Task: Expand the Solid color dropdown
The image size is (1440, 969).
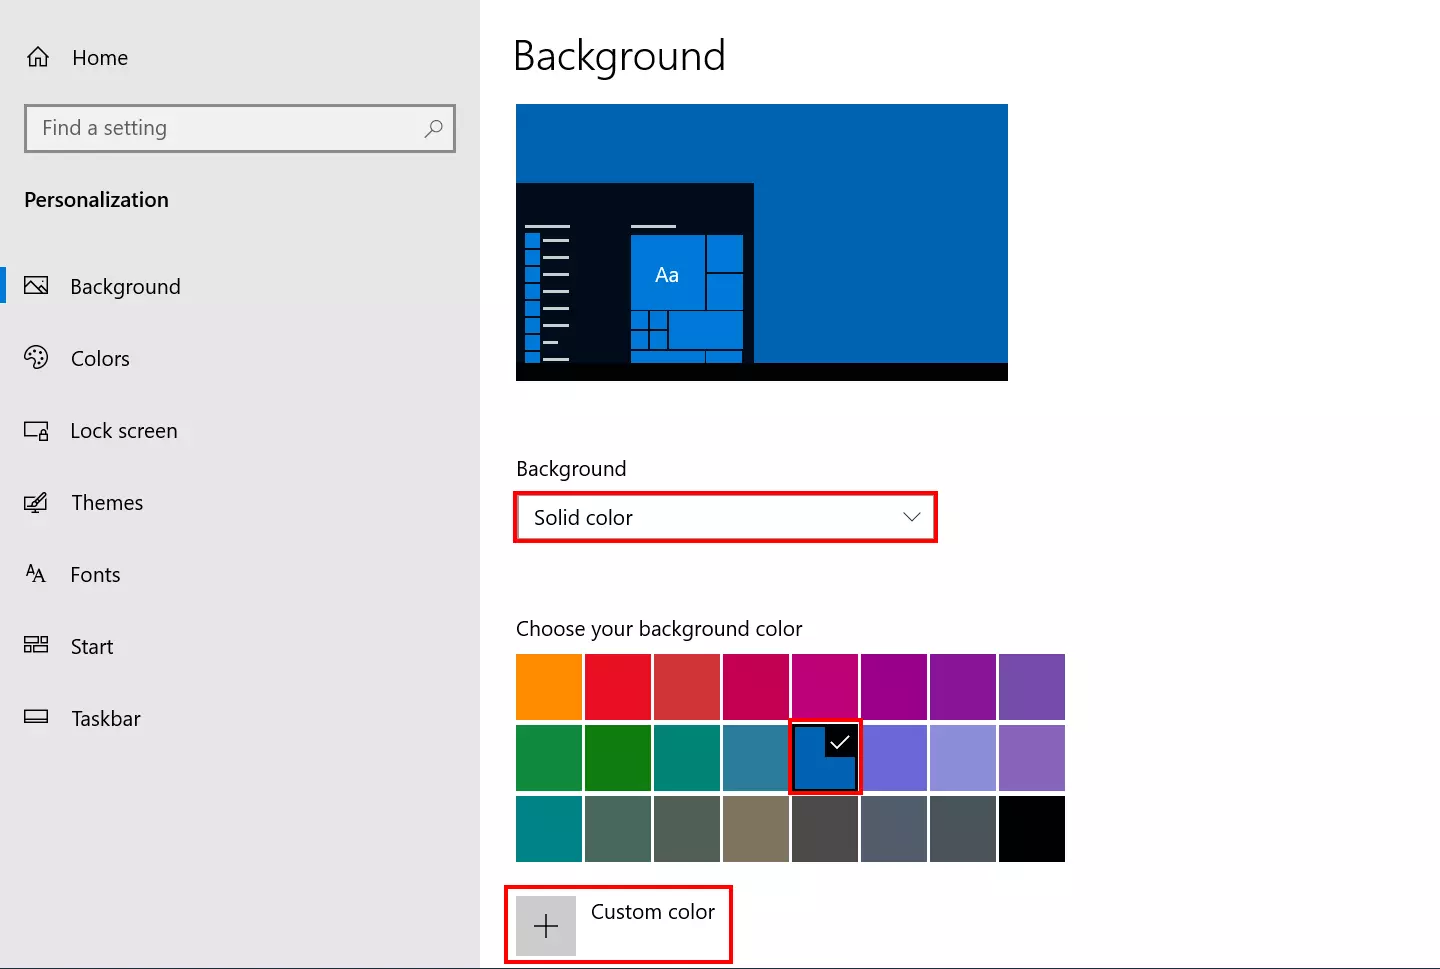Action: pos(725,517)
